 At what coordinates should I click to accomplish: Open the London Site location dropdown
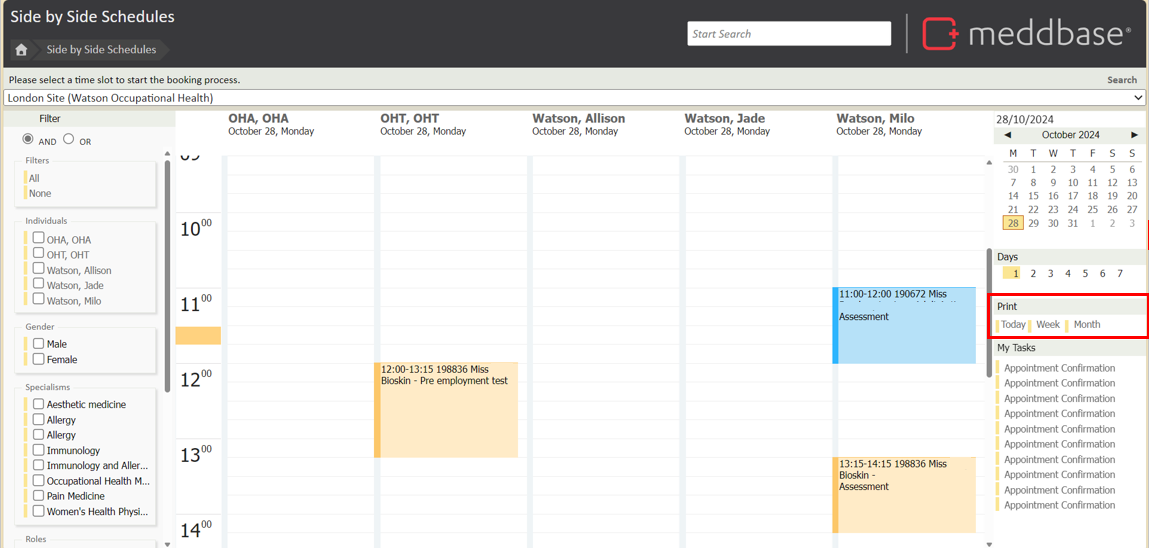pos(574,98)
